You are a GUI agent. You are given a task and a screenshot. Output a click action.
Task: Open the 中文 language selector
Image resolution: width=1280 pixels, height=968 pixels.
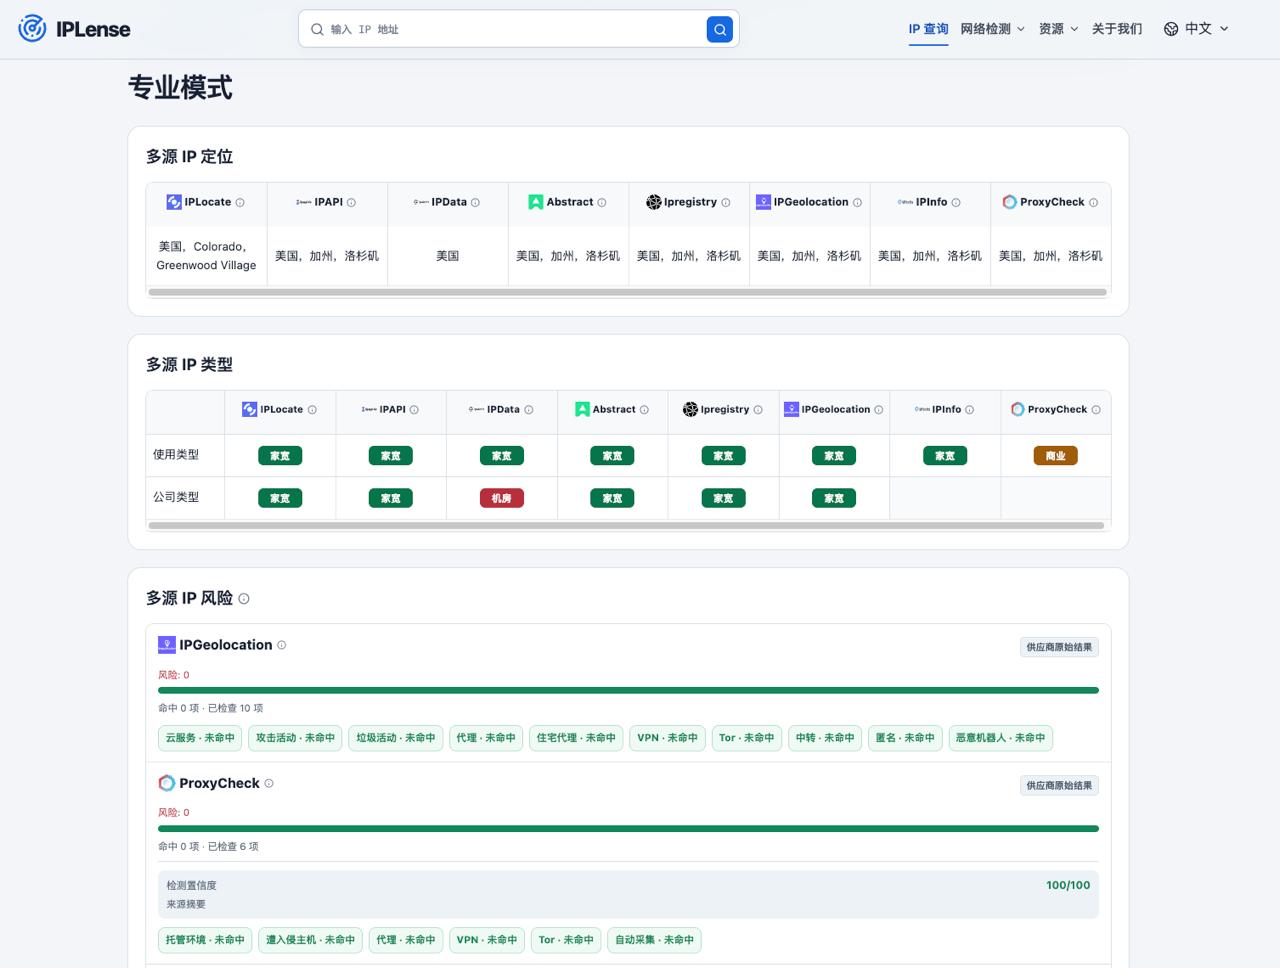click(x=1196, y=29)
